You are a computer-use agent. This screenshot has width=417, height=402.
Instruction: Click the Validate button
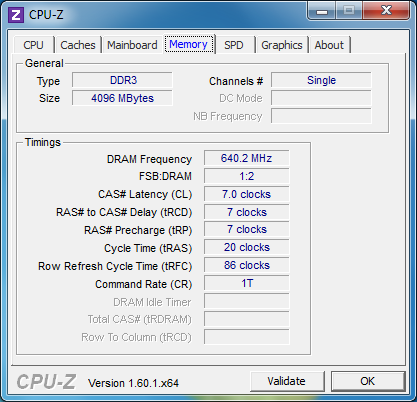(x=287, y=381)
